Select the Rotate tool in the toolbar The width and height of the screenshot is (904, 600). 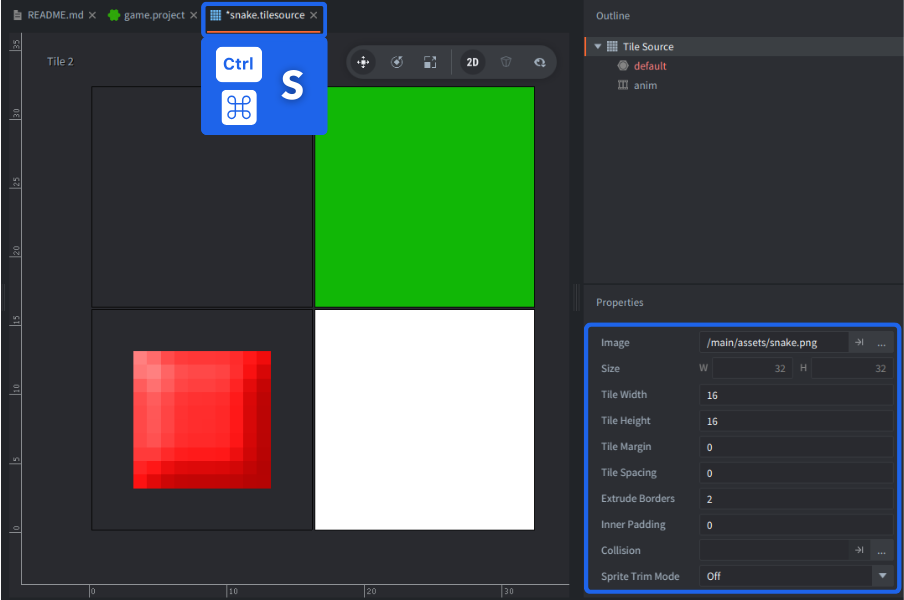tap(396, 61)
